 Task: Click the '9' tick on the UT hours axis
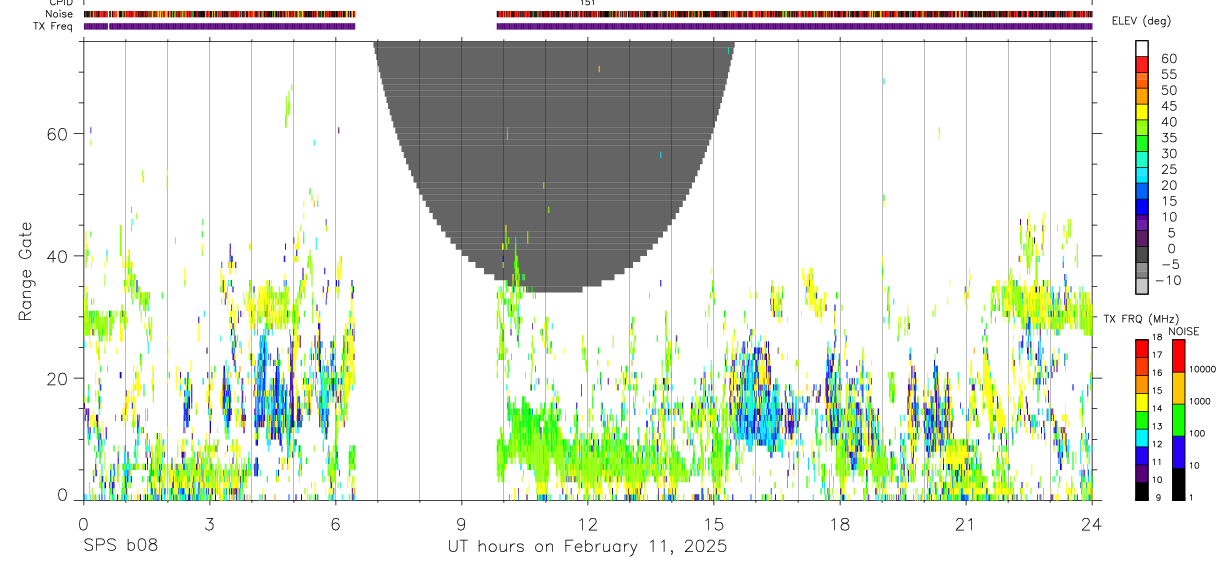461,525
